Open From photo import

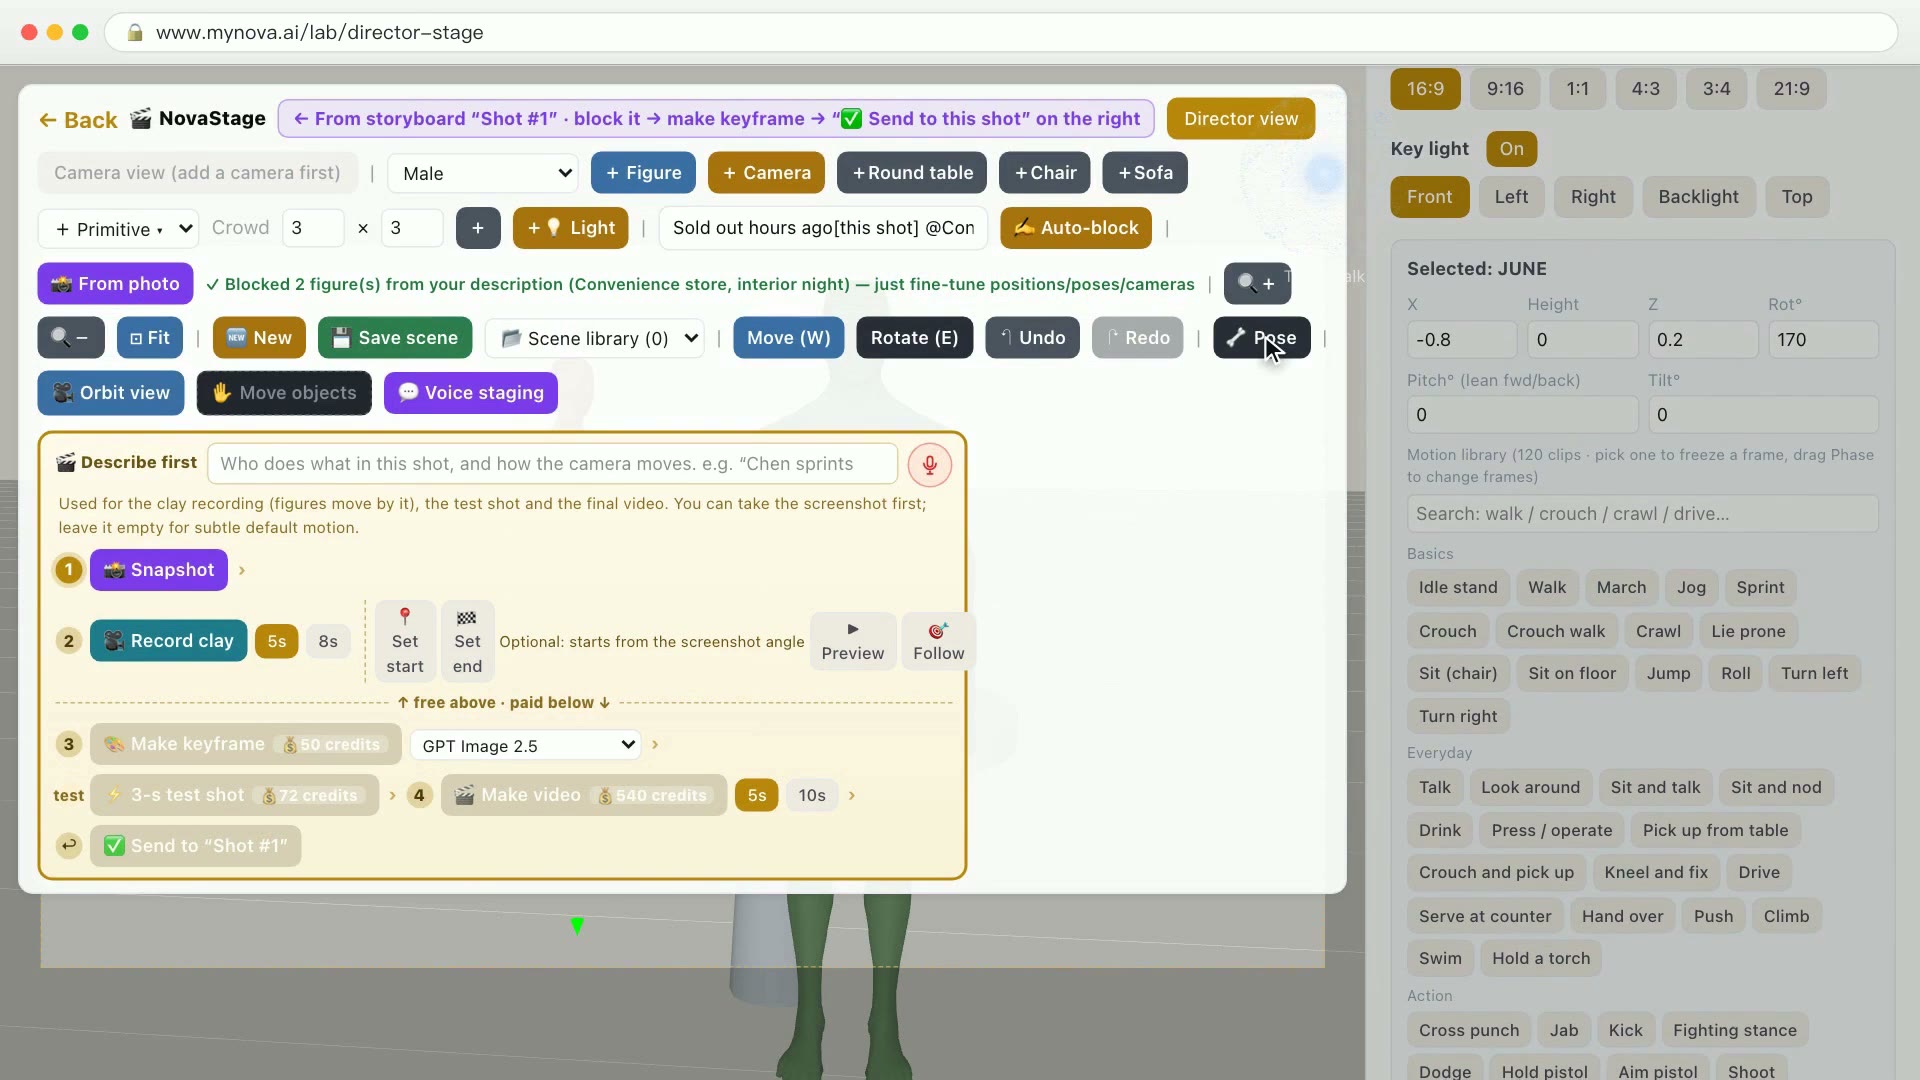click(115, 284)
